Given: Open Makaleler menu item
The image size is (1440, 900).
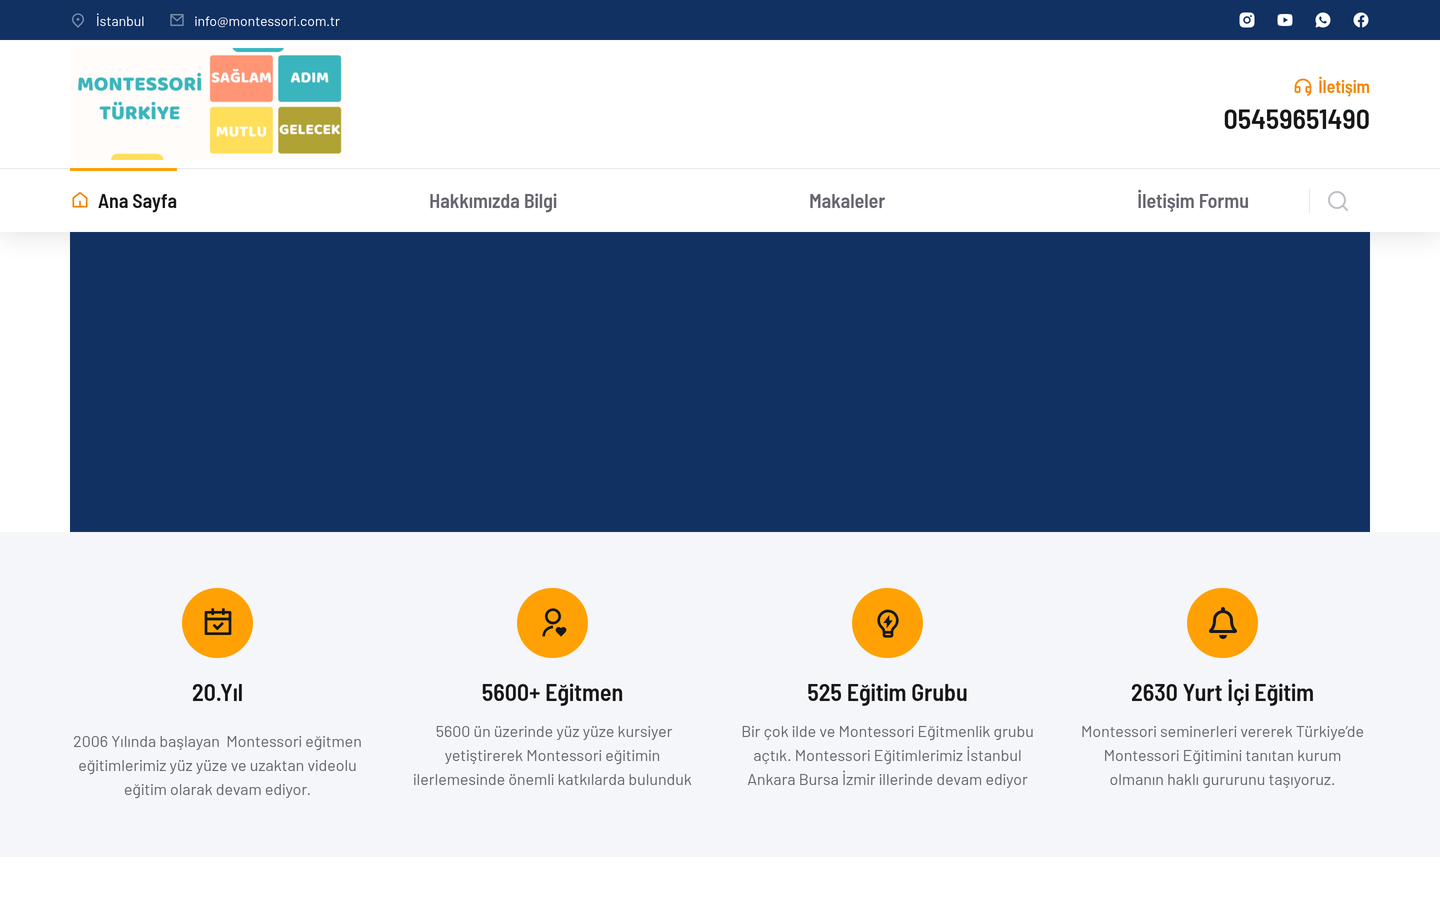Looking at the screenshot, I should click(847, 201).
